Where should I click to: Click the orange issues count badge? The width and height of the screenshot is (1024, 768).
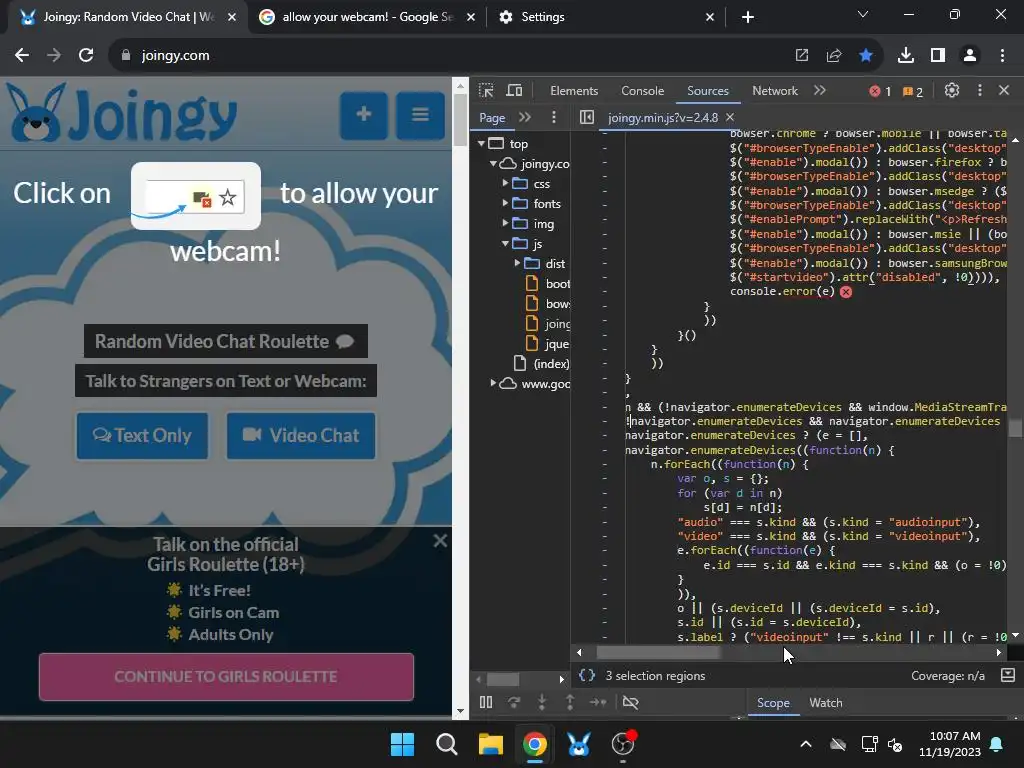[913, 91]
